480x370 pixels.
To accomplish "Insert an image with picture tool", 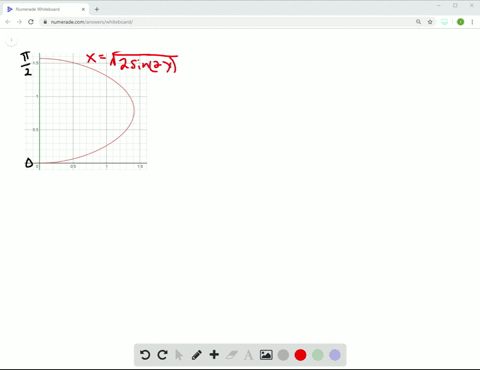I will tap(266, 355).
